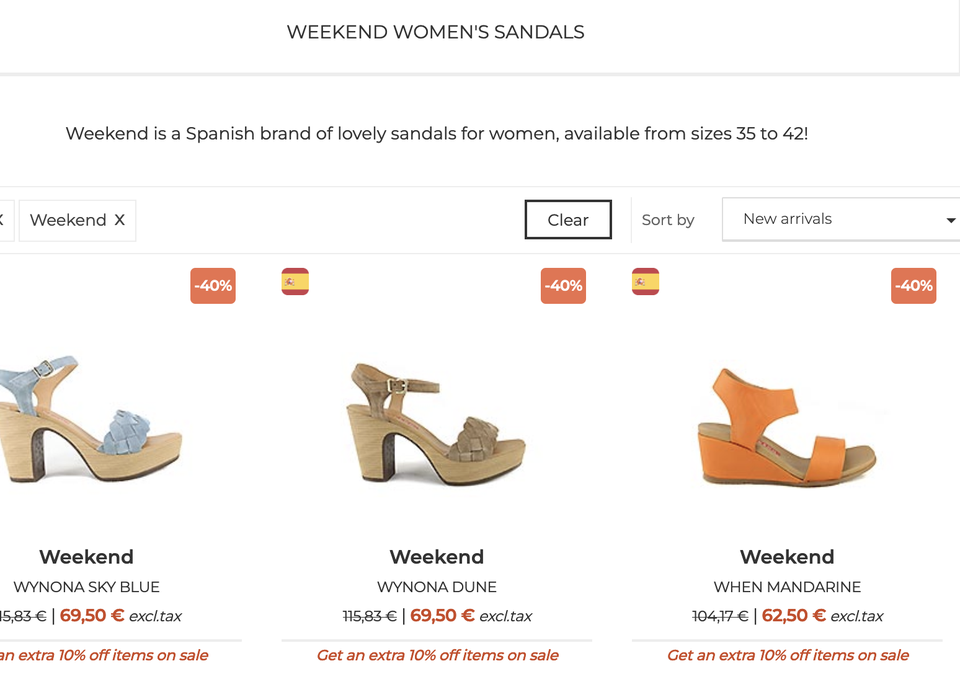
Task: Click -40% badge on When Mandarine
Action: pos(913,286)
